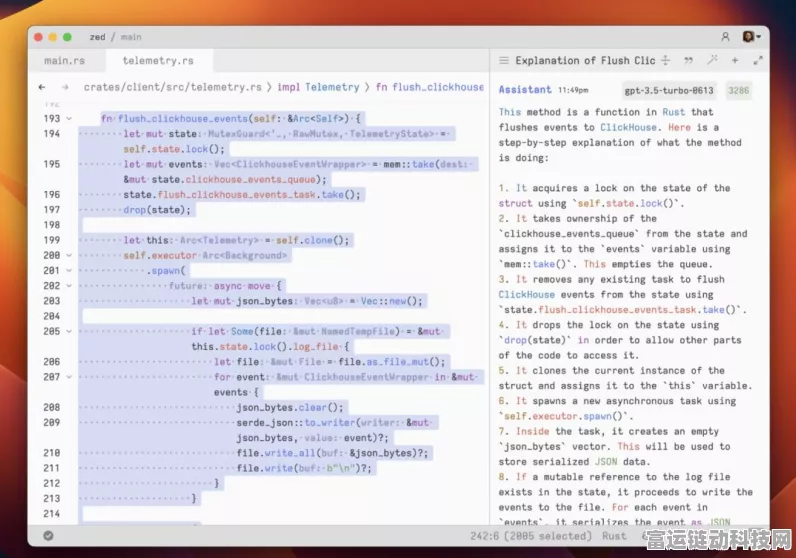The image size is (796, 558).
Task: Open the user avatar menu in title bar
Action: pos(751,37)
